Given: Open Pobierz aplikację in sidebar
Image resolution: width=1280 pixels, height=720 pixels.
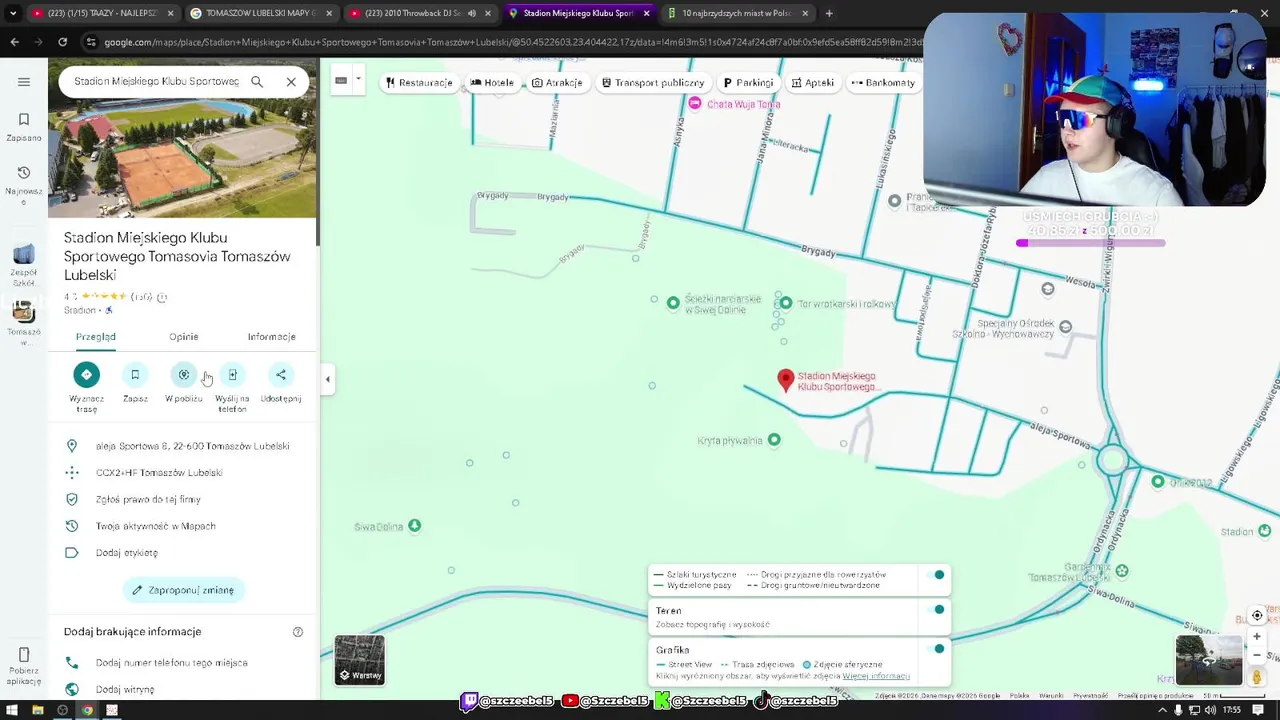Looking at the screenshot, I should [x=24, y=666].
